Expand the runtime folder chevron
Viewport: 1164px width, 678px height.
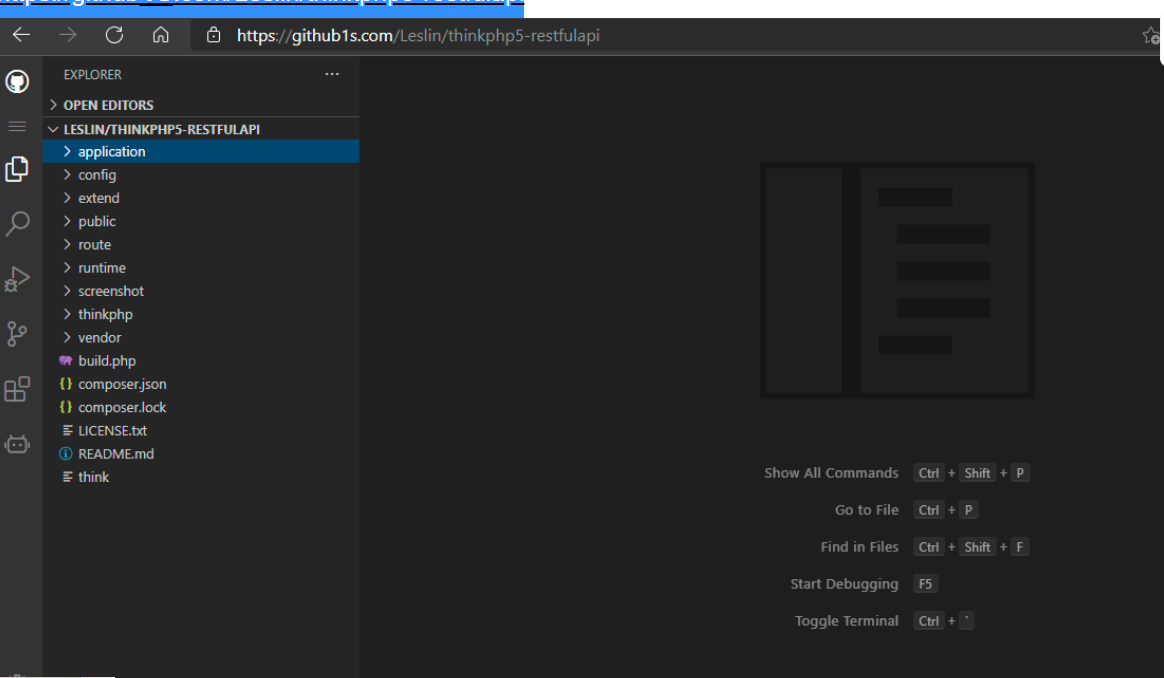point(67,268)
